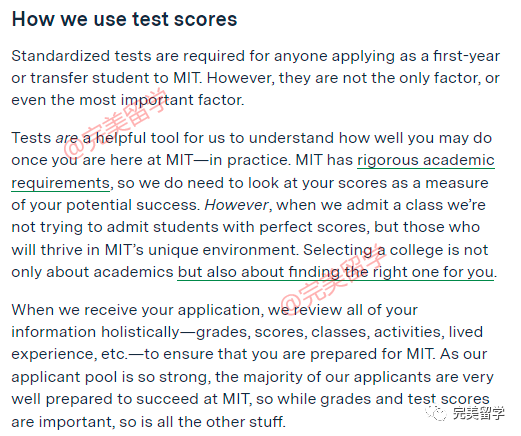
Task: Open 'but also about finding the right one for you' link
Action: click(x=335, y=272)
